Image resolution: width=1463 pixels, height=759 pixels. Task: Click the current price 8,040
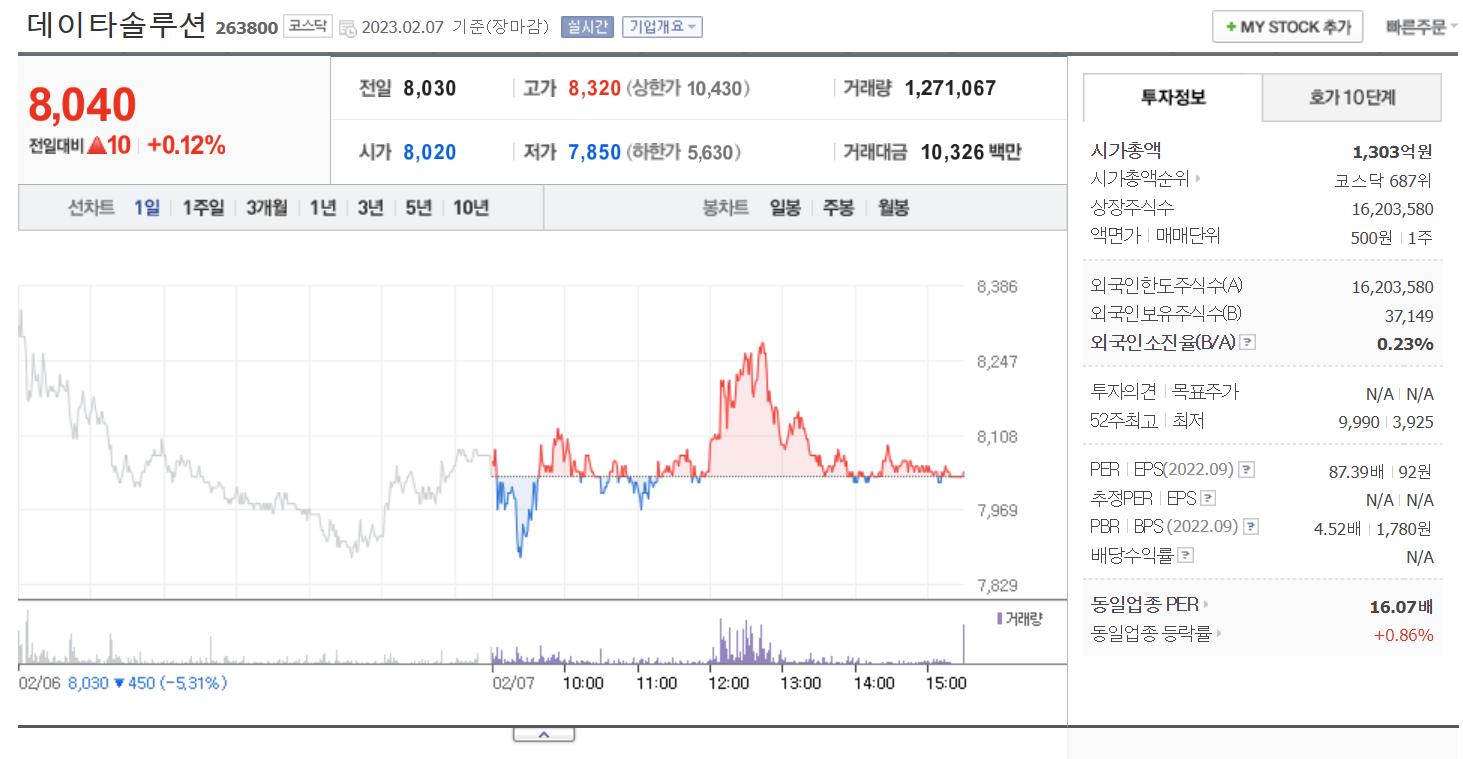tap(82, 104)
